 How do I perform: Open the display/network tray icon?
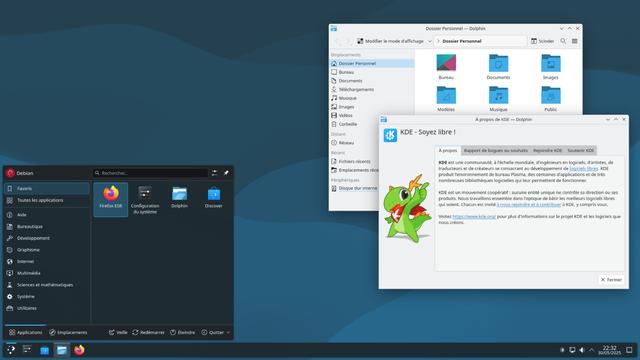(572, 350)
